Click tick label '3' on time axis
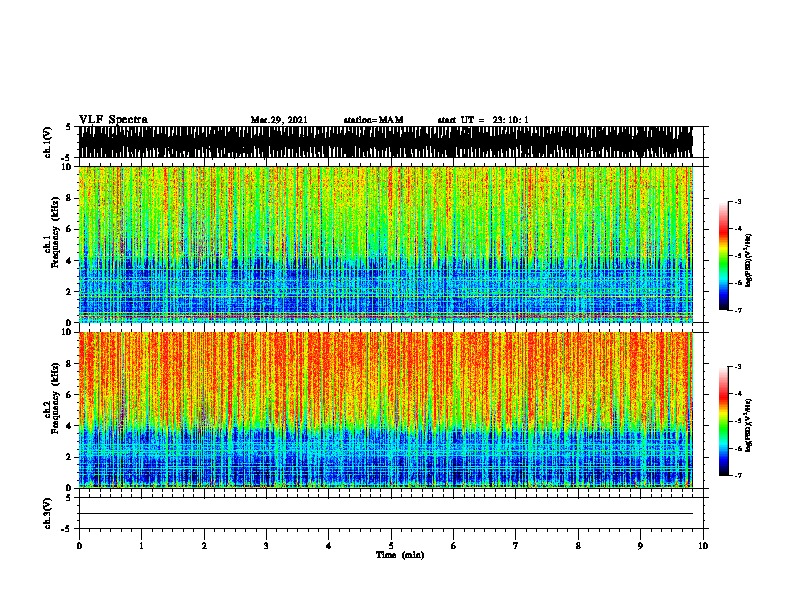 tap(266, 546)
